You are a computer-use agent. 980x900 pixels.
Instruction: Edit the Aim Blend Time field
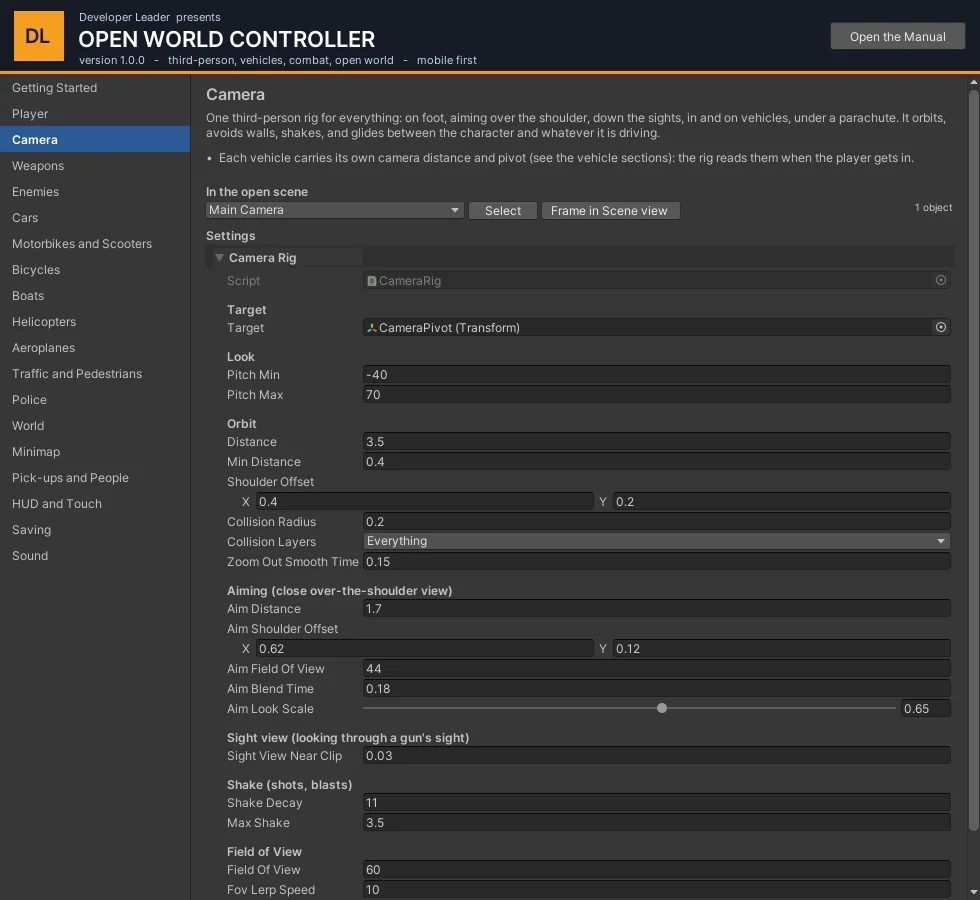click(x=657, y=689)
